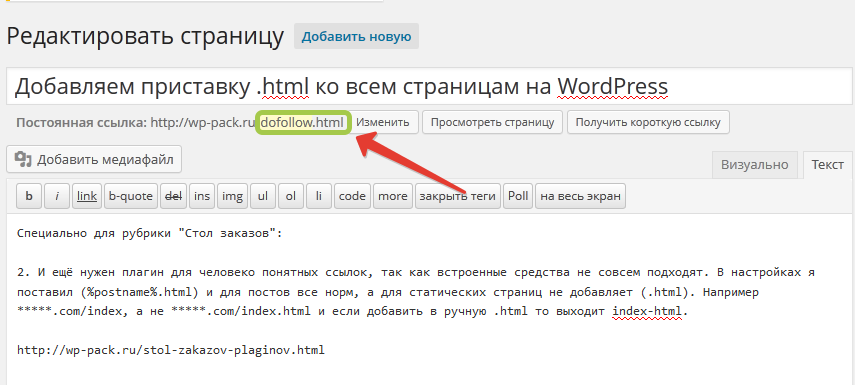Insert a hyperlink with the link quicktag

(x=87, y=196)
